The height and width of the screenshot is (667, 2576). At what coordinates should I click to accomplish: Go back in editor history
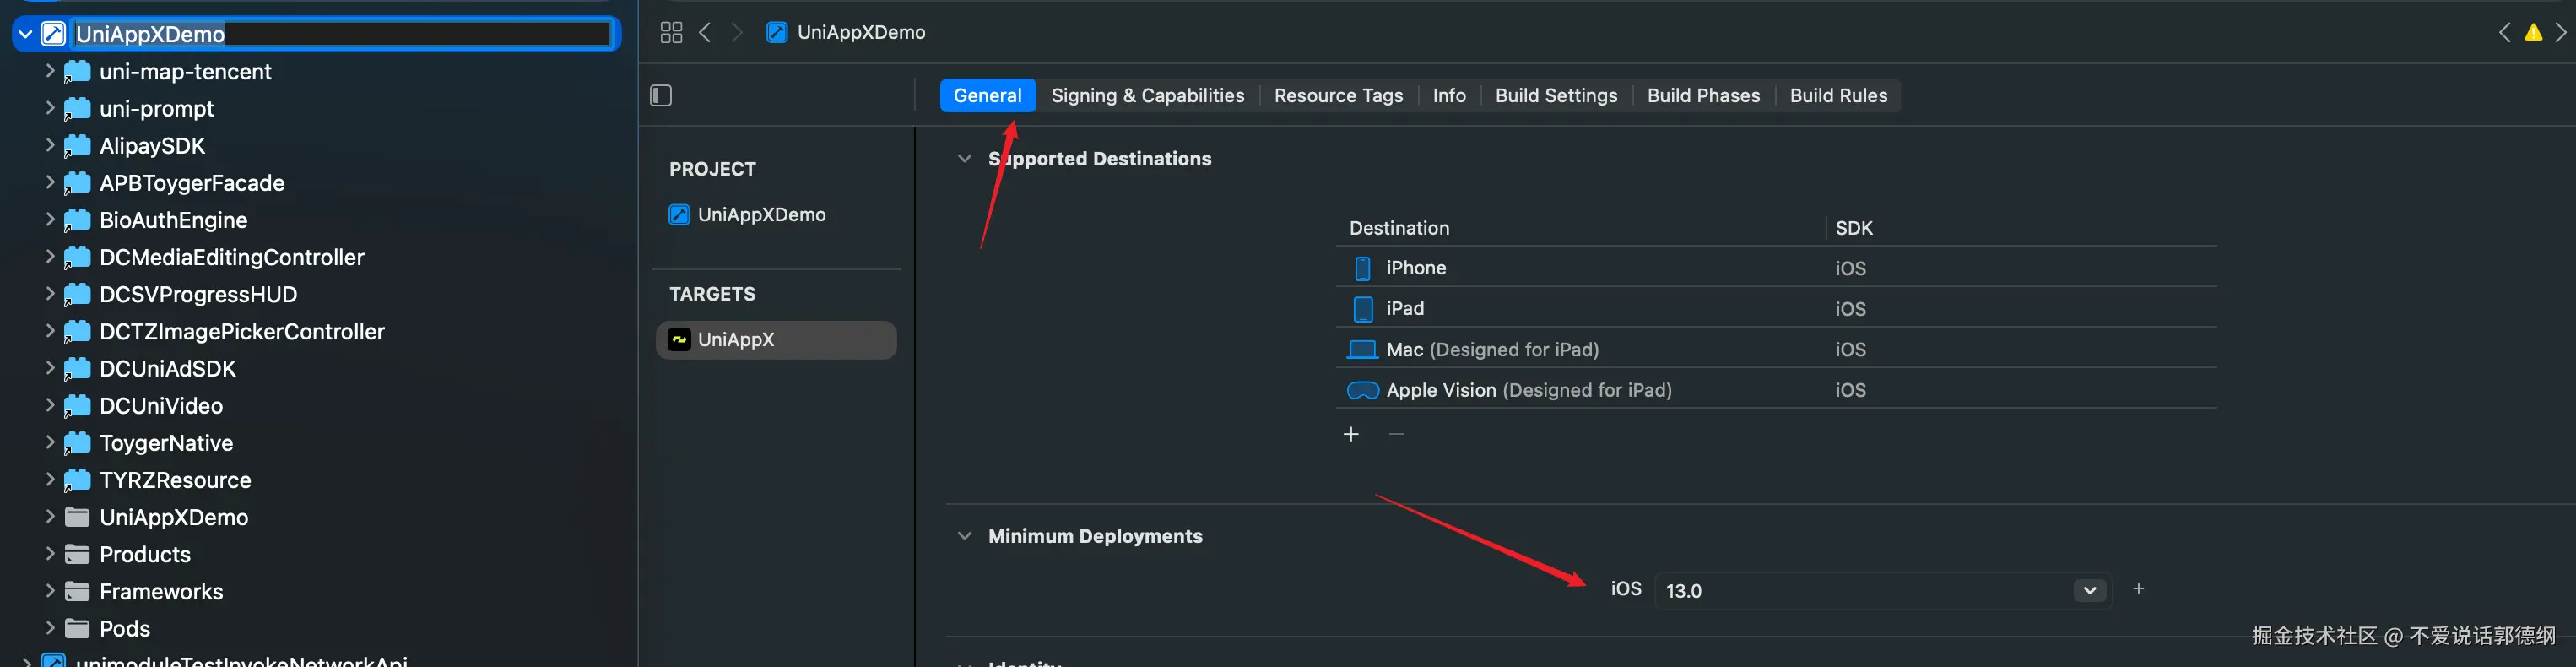click(x=706, y=33)
